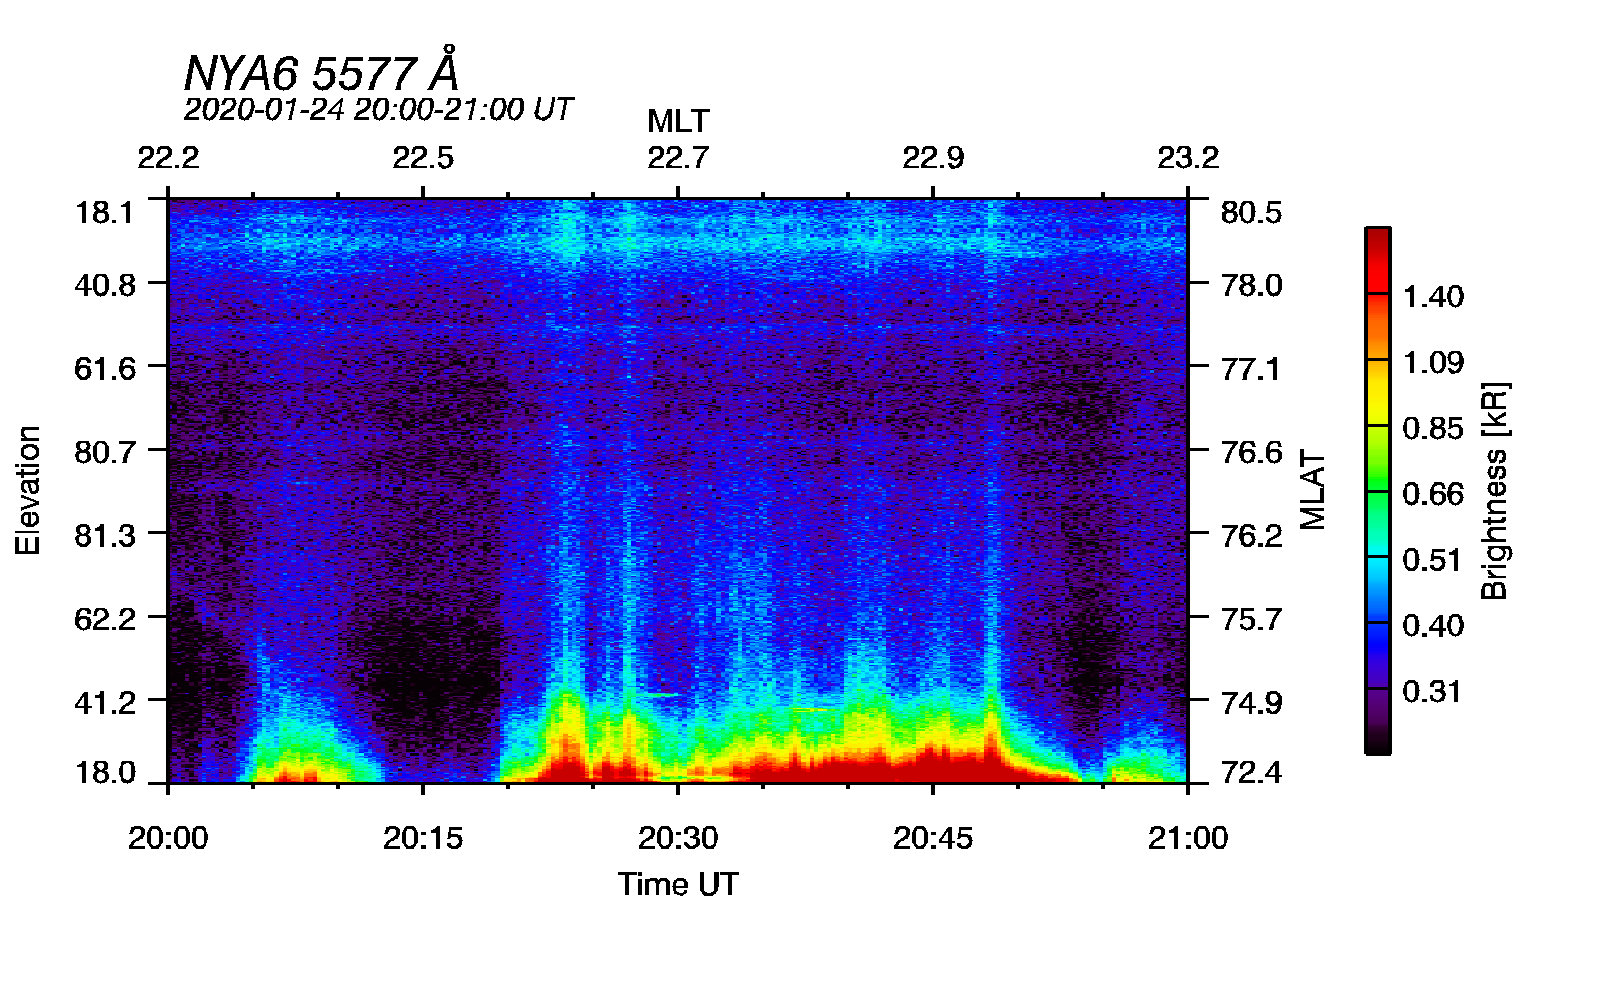
Task: Click colorbar value '1.09'
Action: coord(1433,362)
